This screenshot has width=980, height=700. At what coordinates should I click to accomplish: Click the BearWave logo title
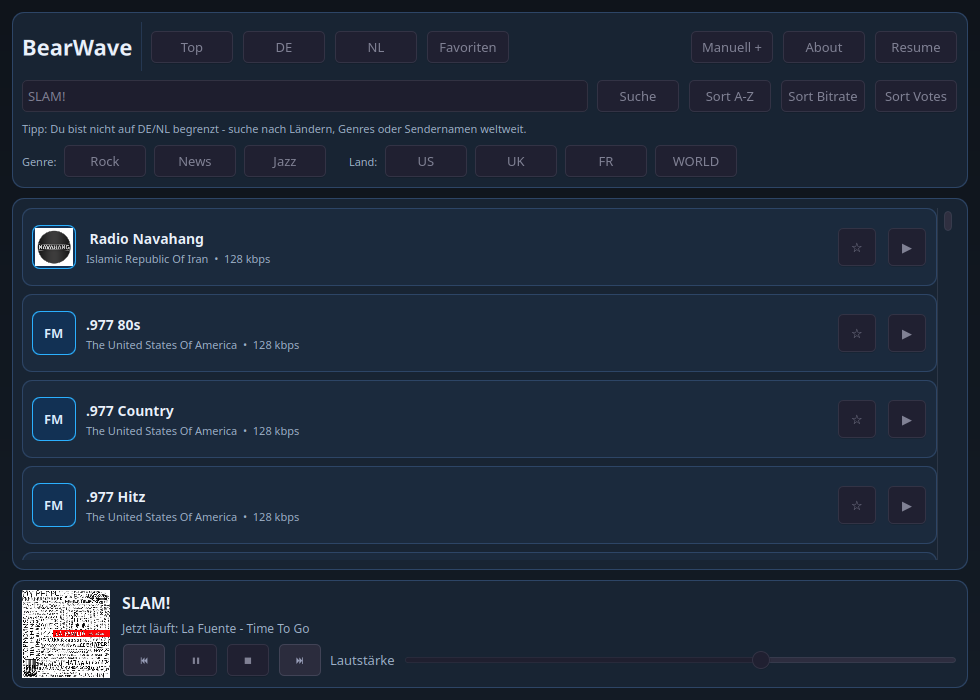click(78, 48)
